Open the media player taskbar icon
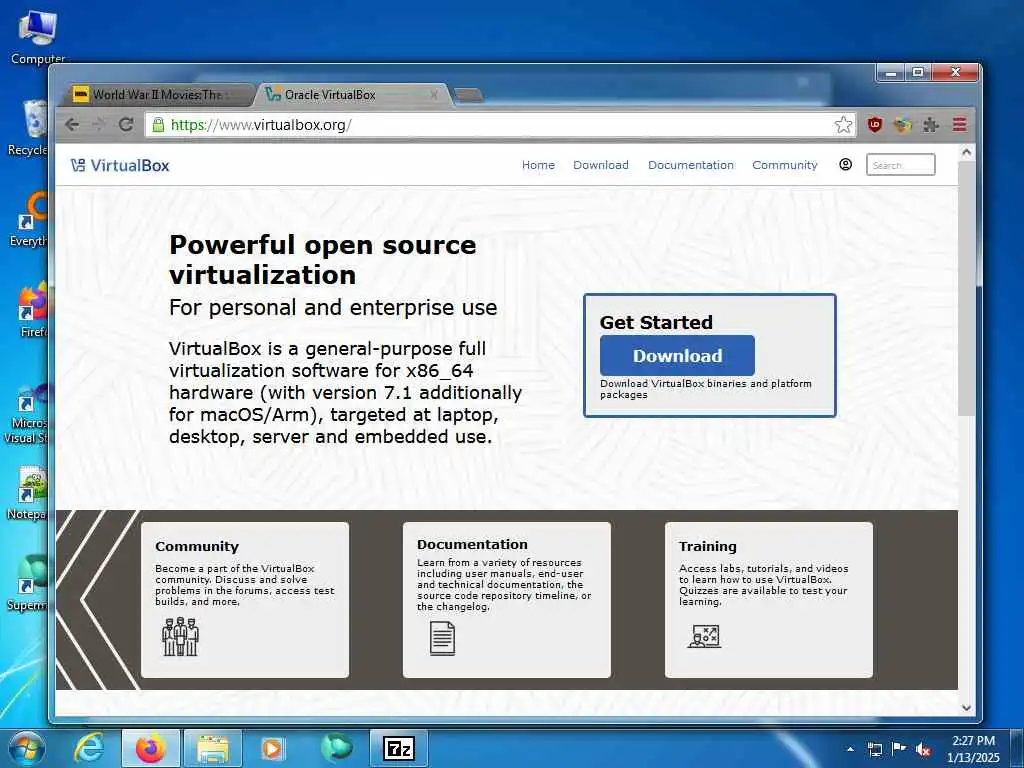The width and height of the screenshot is (1024, 768). point(272,748)
